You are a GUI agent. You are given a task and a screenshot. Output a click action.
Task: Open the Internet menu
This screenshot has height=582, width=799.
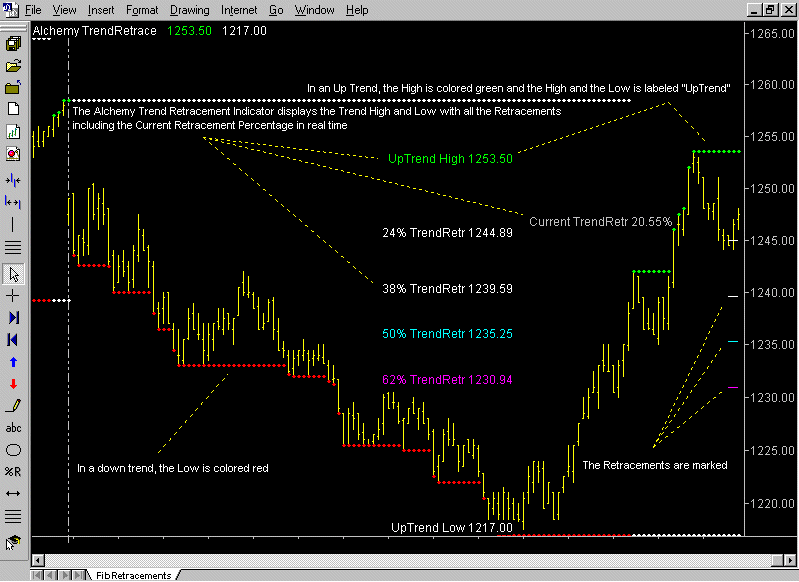[x=239, y=10]
